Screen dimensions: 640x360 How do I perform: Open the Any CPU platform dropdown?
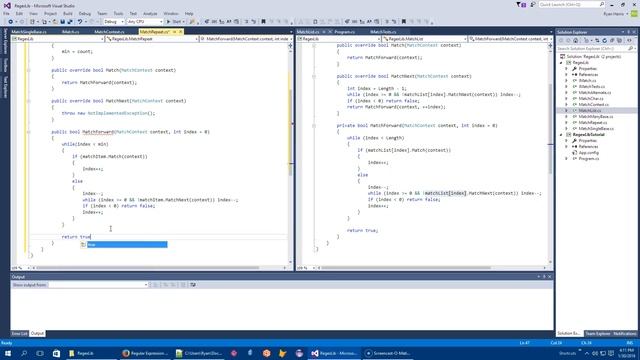tap(144, 22)
